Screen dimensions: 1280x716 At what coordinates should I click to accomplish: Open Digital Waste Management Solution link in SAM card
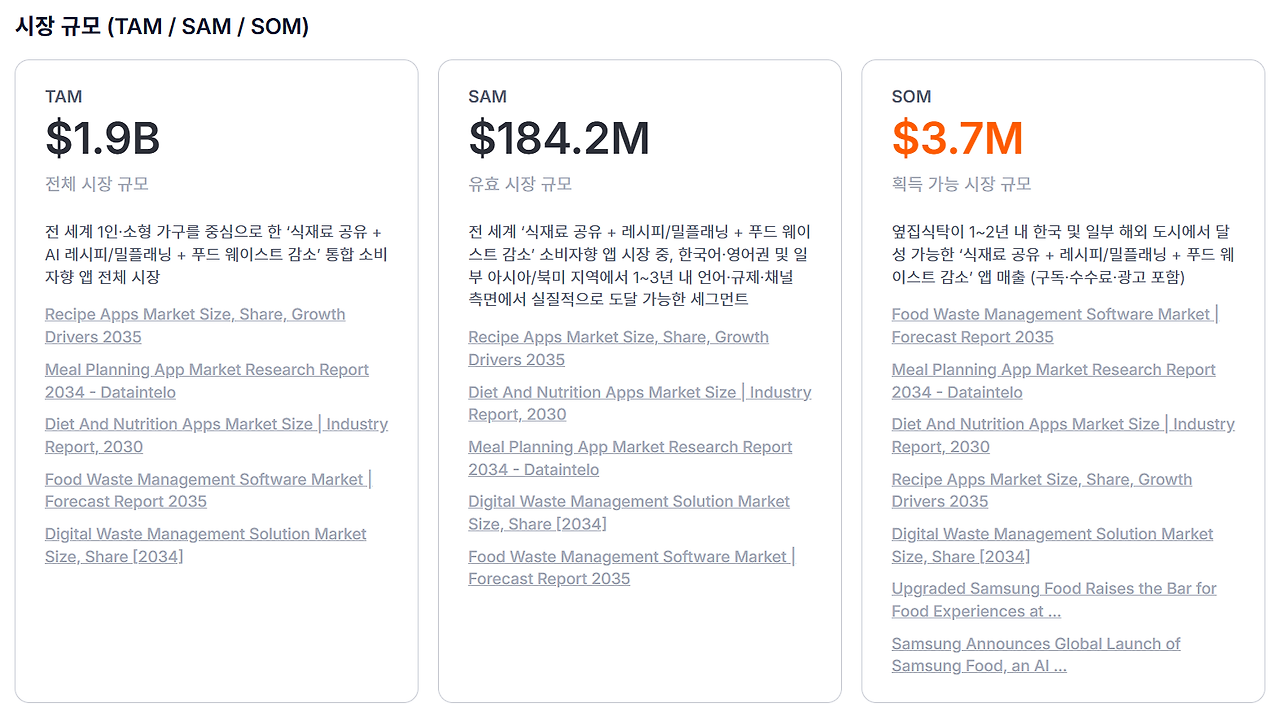629,512
